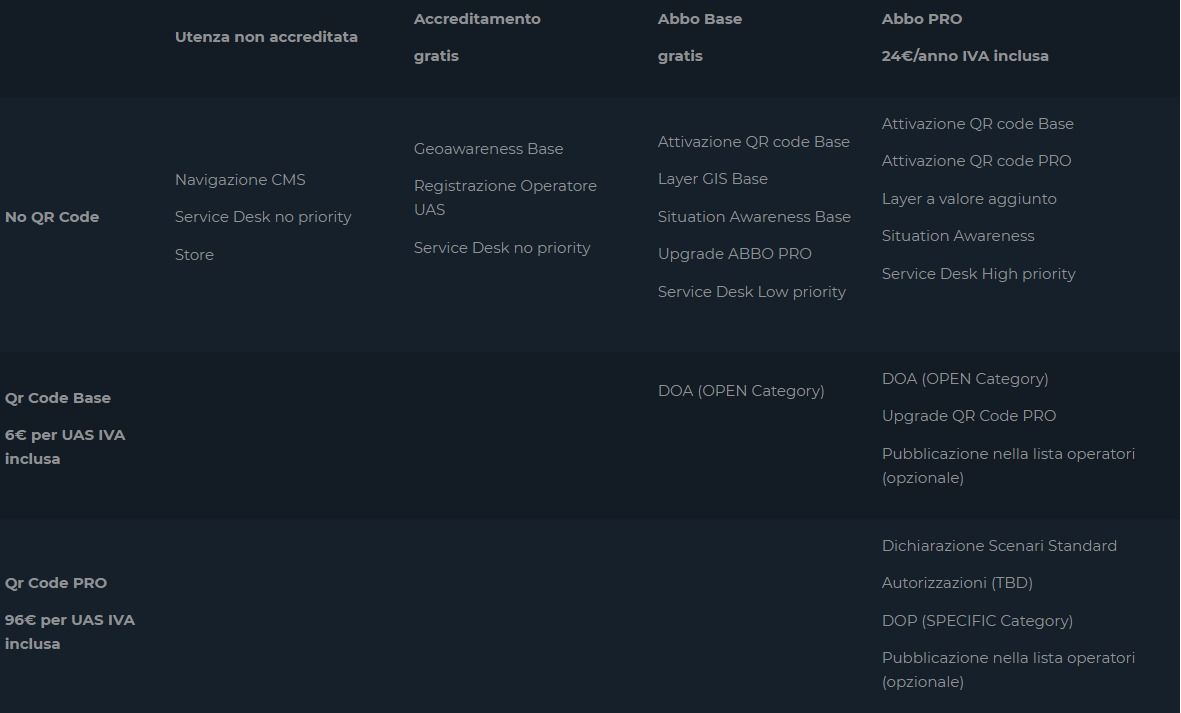Select the 'Accreditamento' column heading
This screenshot has height=713, width=1181.
(x=477, y=19)
